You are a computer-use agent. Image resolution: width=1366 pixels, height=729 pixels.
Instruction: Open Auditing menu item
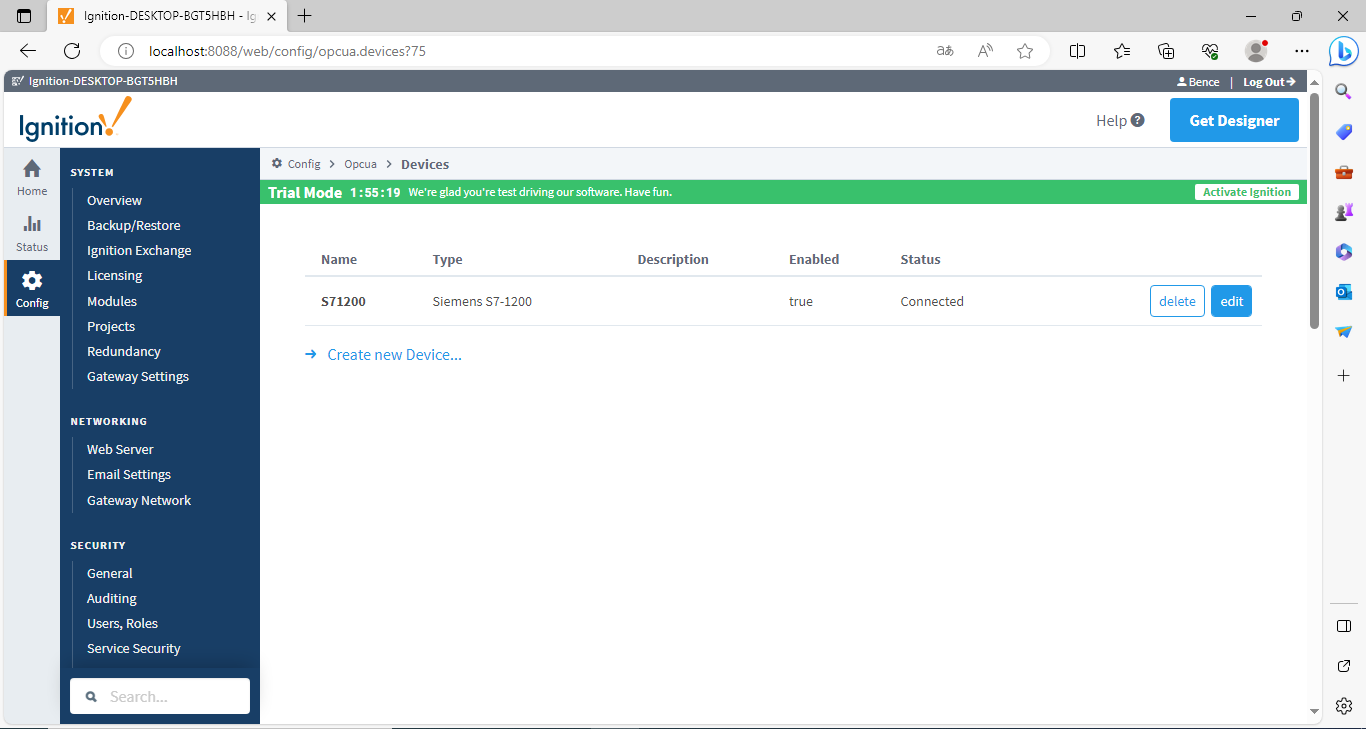pyautogui.click(x=112, y=598)
